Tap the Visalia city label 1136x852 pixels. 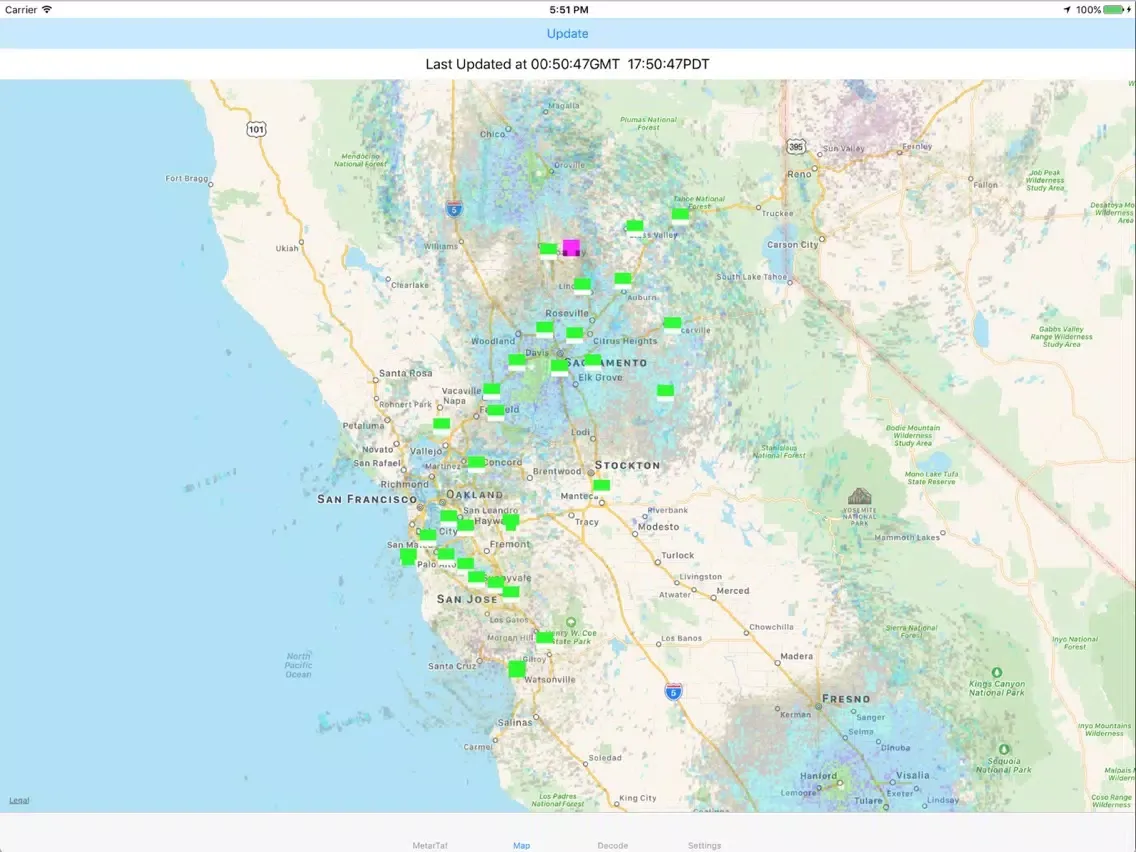[x=913, y=775]
